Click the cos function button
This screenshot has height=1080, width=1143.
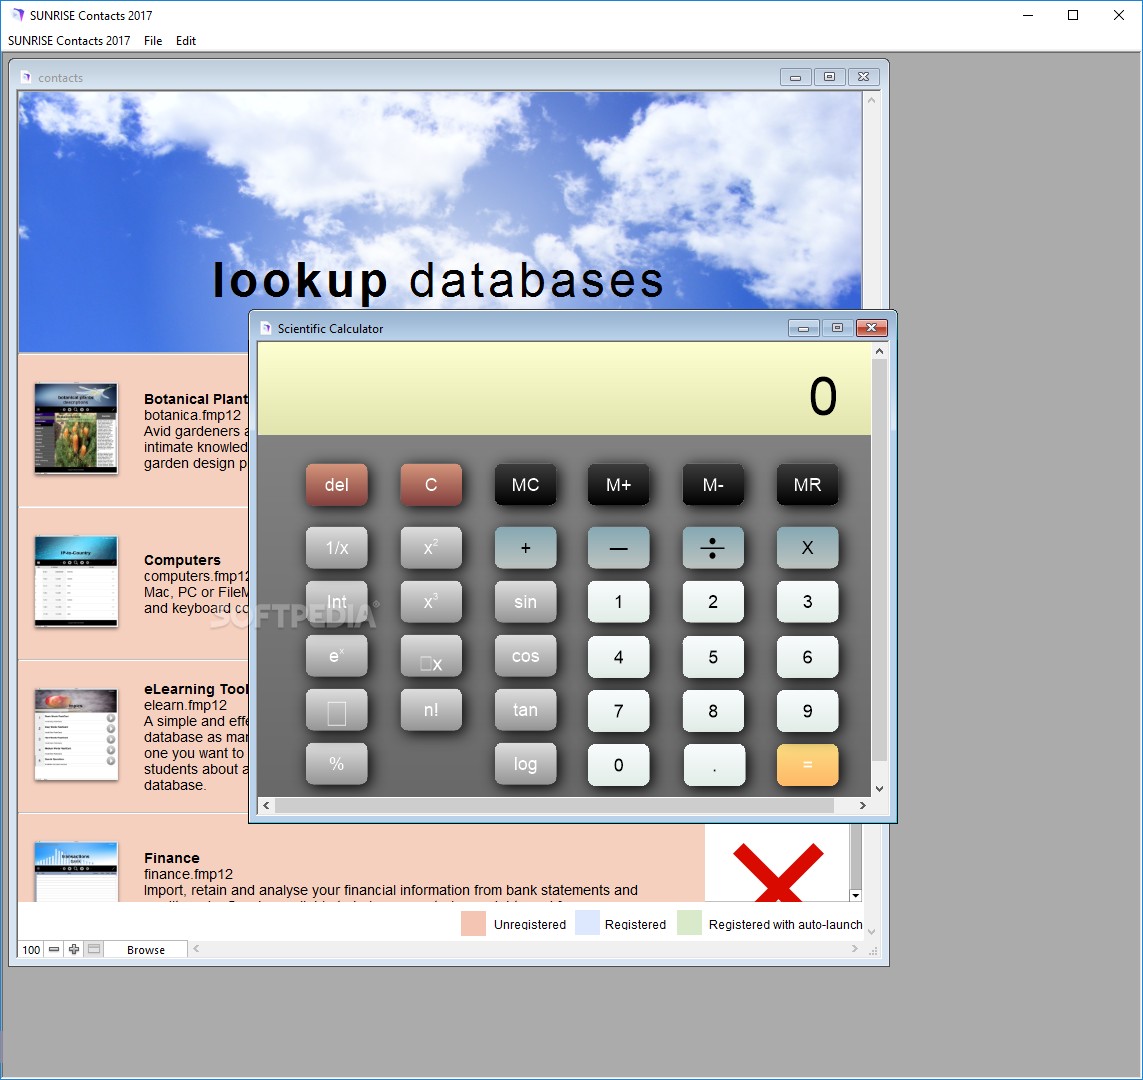(525, 657)
